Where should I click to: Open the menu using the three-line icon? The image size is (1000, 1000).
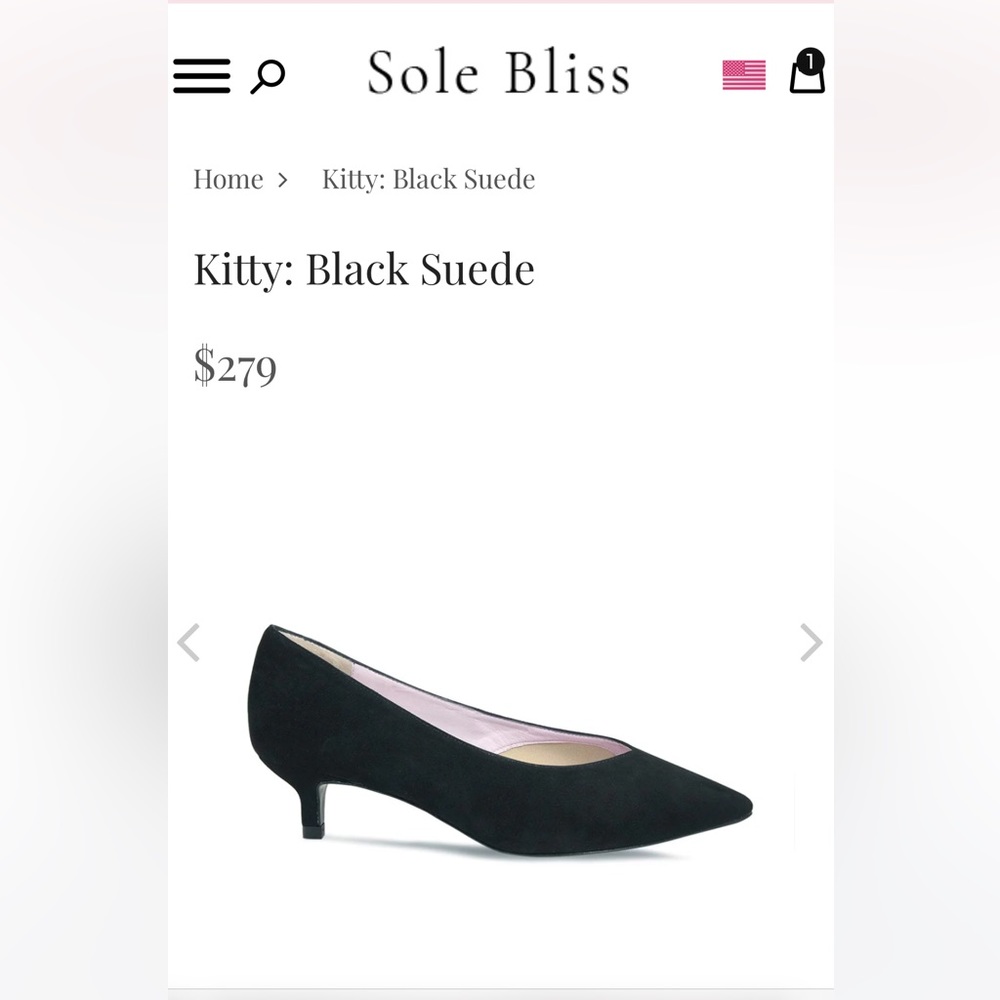tap(200, 76)
